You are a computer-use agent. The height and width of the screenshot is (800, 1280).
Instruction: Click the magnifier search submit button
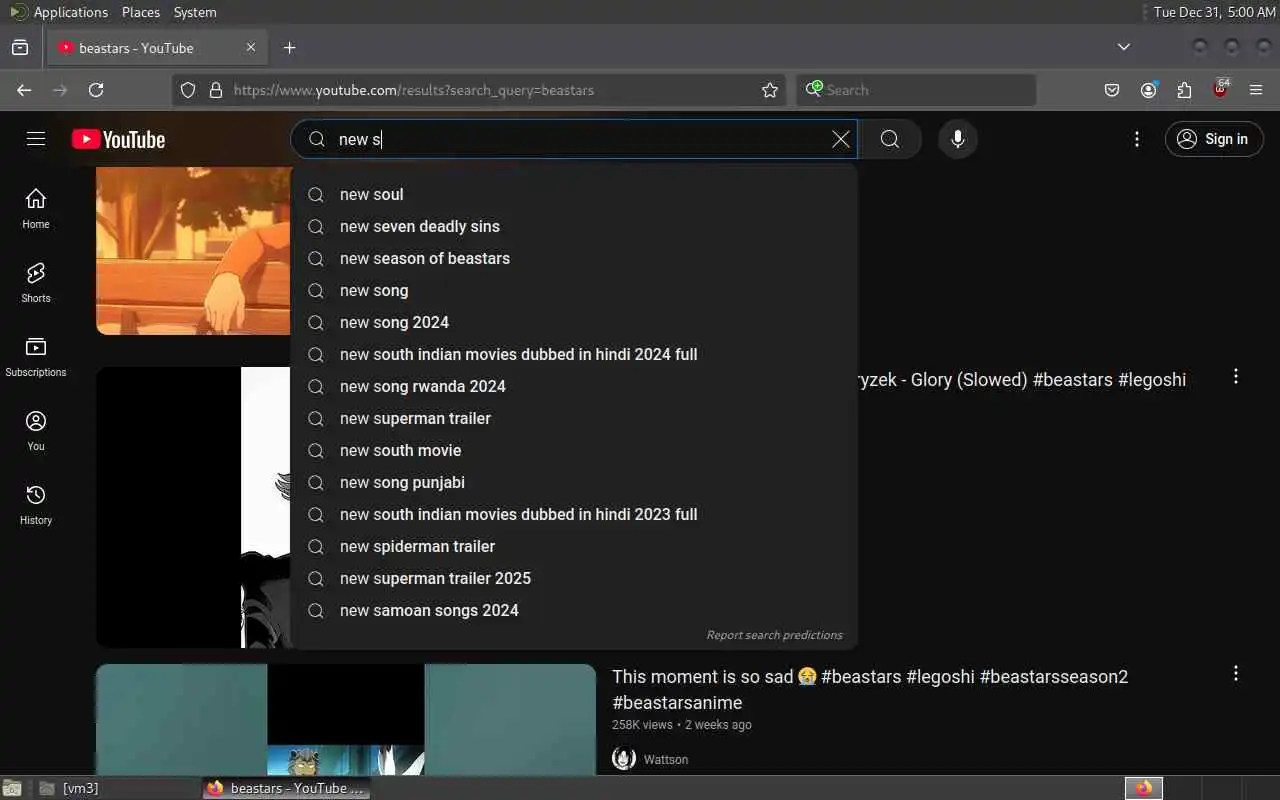[890, 139]
